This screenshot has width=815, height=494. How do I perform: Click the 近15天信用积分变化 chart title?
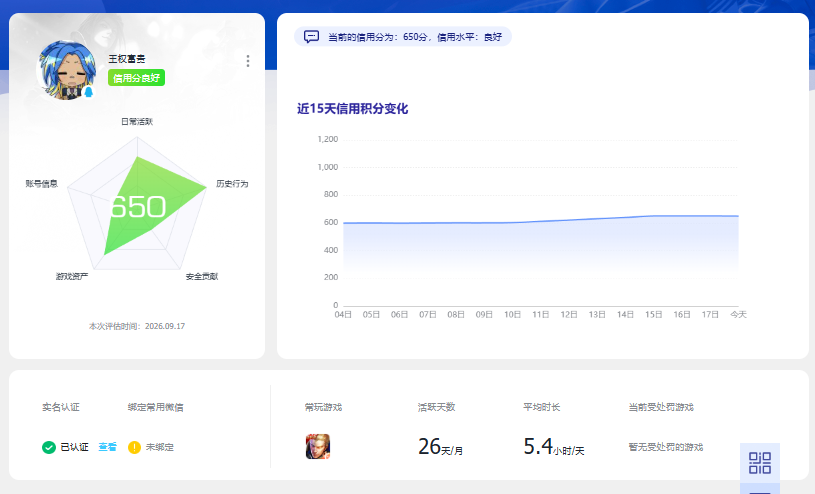pos(352,109)
